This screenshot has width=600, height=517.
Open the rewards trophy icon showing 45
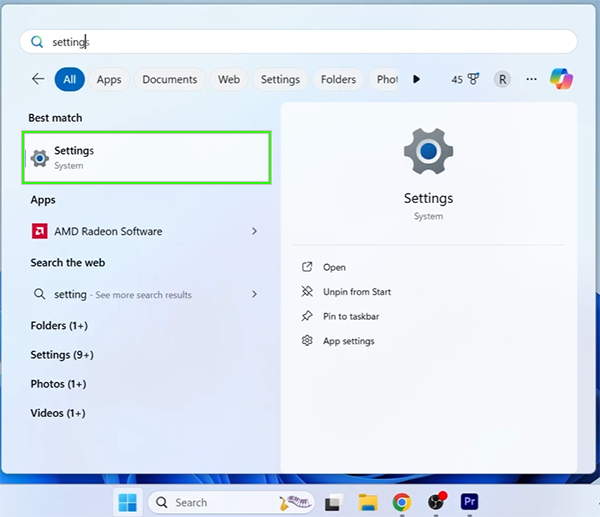(x=465, y=79)
